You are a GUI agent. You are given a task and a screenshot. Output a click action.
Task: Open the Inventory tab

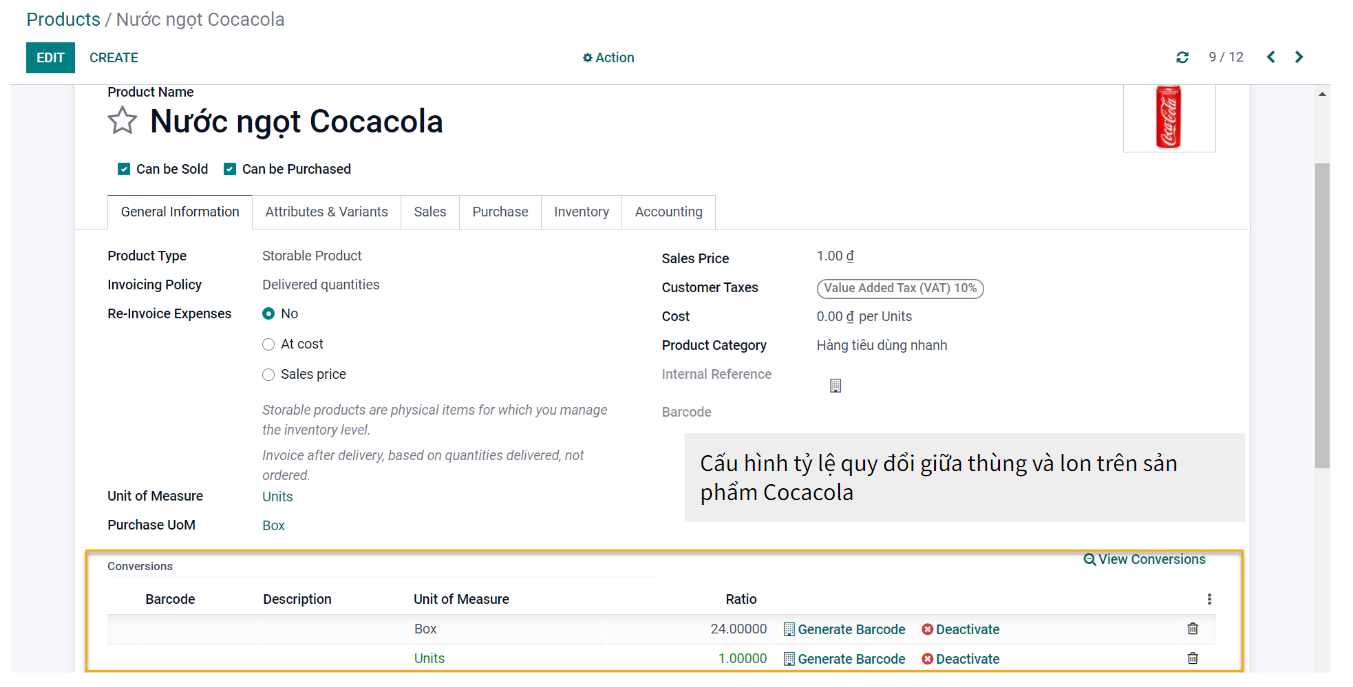click(x=581, y=212)
